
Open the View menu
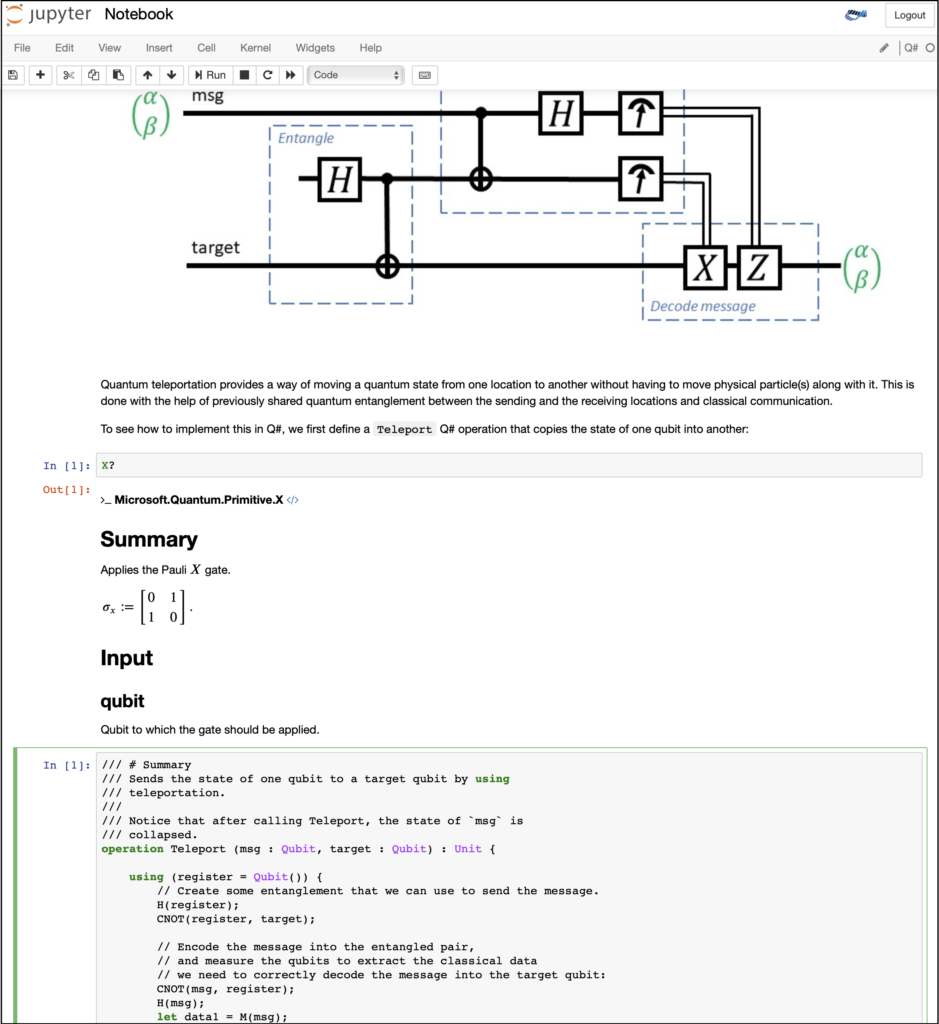[109, 48]
